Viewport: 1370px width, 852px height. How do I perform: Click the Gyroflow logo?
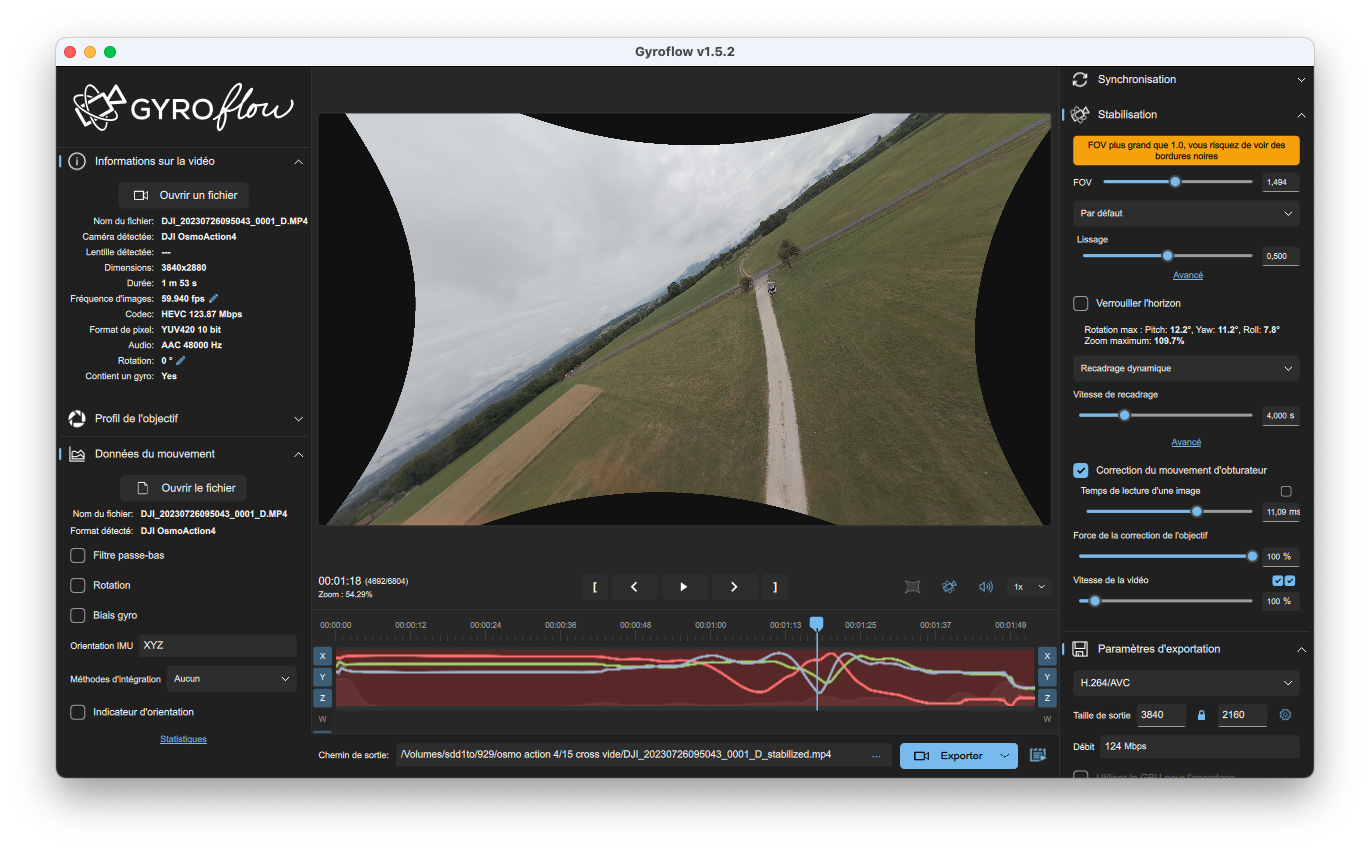(x=183, y=106)
